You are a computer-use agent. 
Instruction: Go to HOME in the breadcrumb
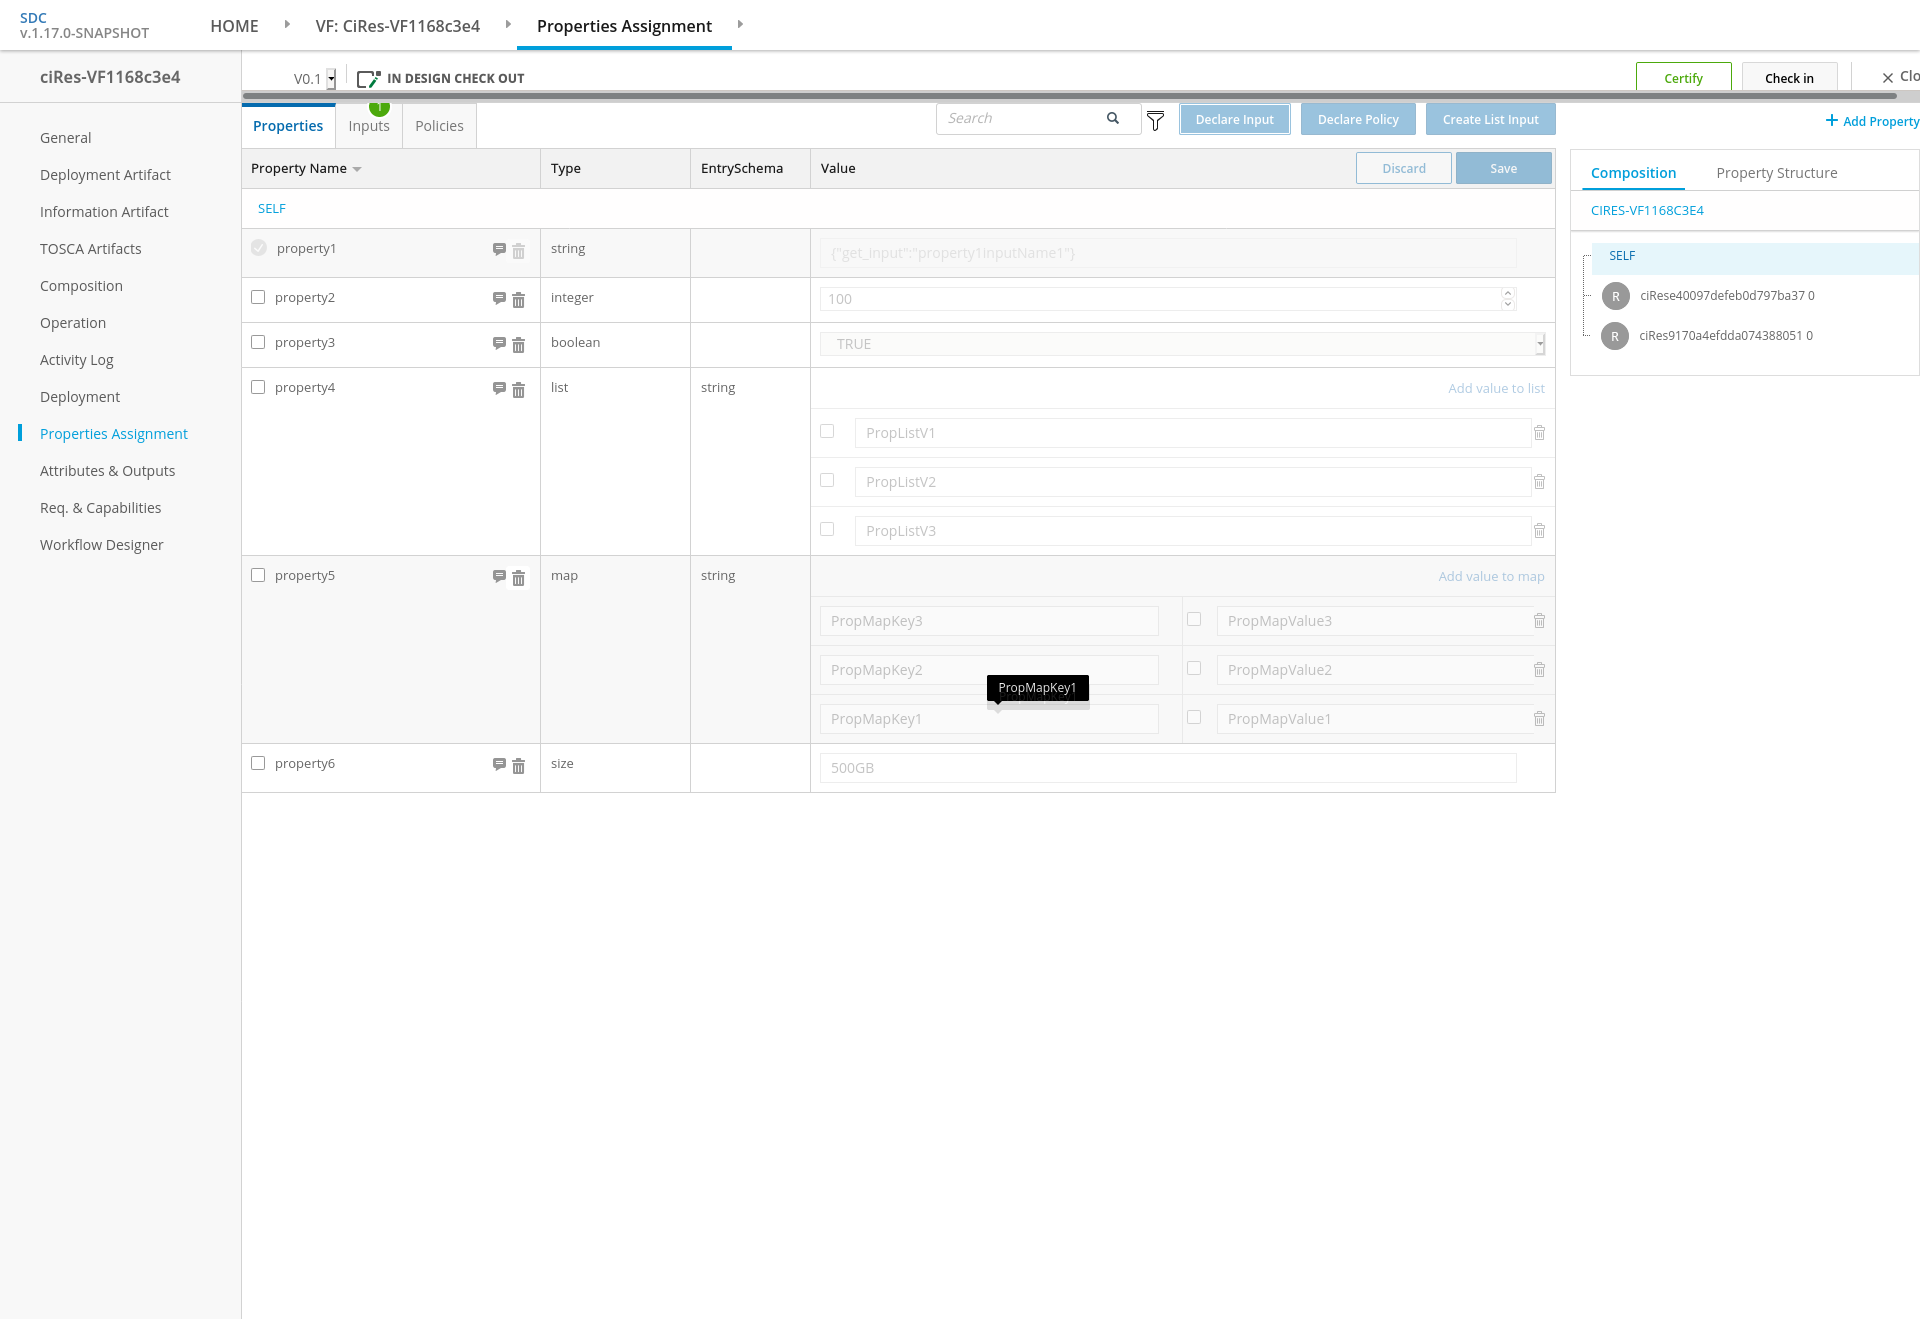234,26
